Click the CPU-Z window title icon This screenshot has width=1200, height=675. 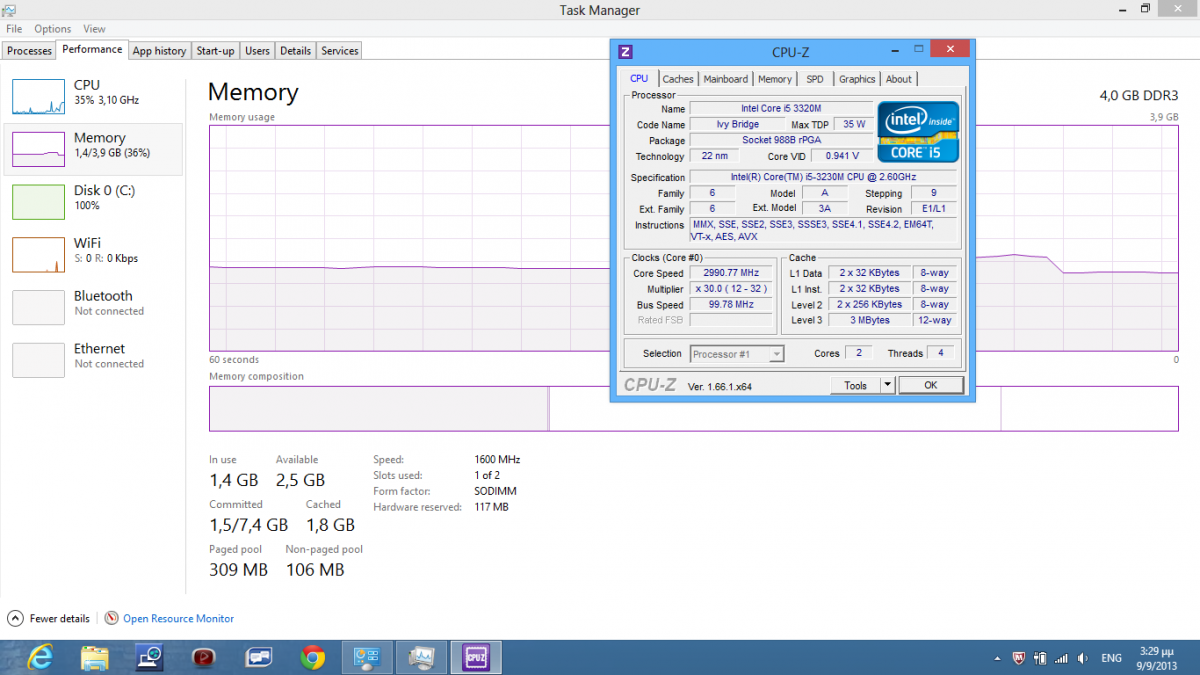626,51
